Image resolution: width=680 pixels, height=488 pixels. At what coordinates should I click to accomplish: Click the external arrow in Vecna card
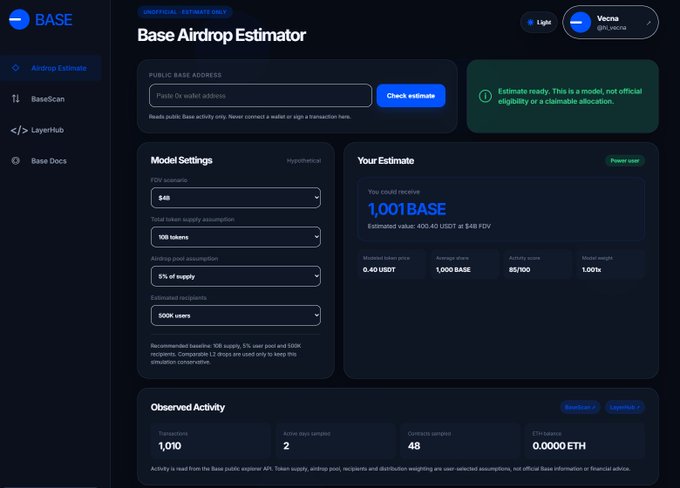pos(648,23)
